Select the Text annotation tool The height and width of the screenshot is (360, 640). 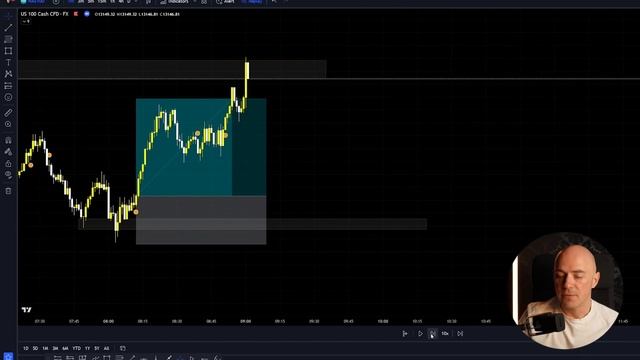coord(8,62)
